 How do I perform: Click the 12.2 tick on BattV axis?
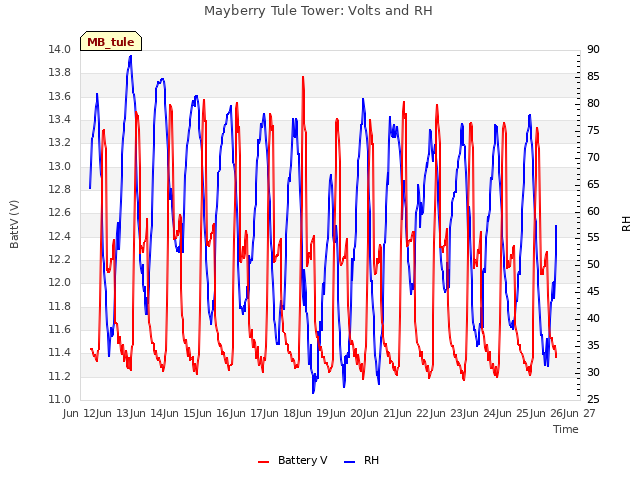tap(60, 260)
